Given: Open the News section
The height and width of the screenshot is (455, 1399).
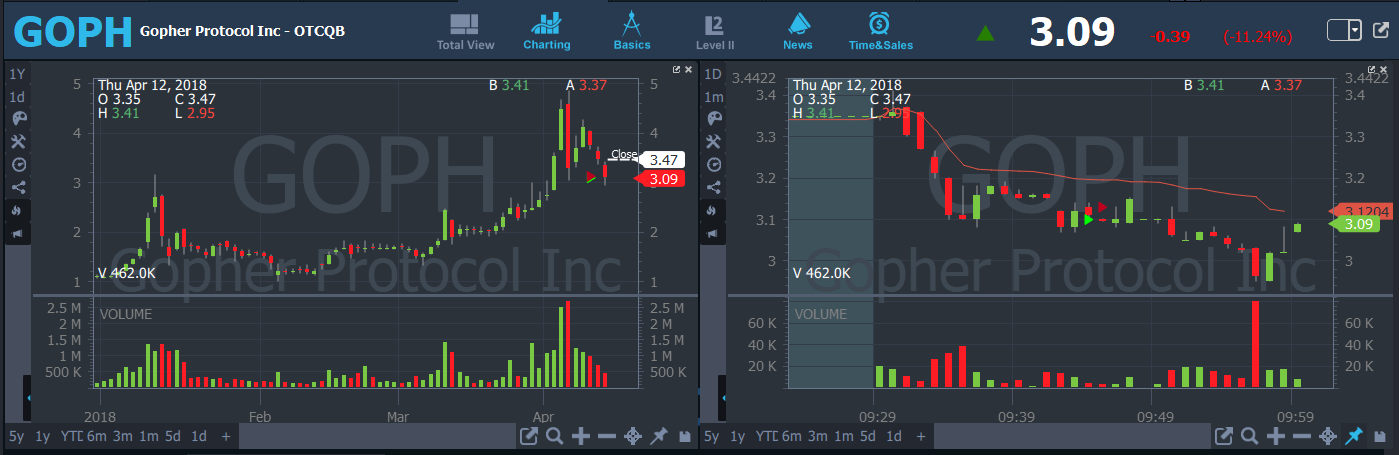Looking at the screenshot, I should click(798, 32).
